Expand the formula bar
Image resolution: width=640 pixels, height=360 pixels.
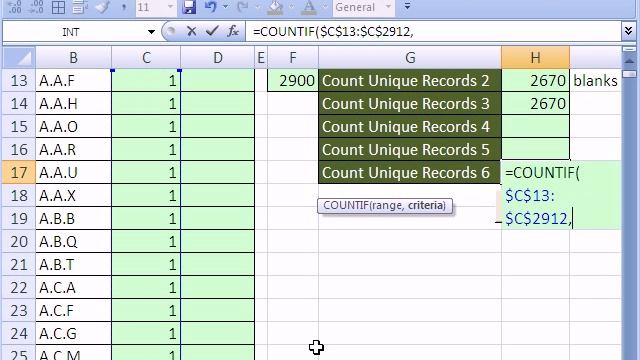click(x=629, y=31)
